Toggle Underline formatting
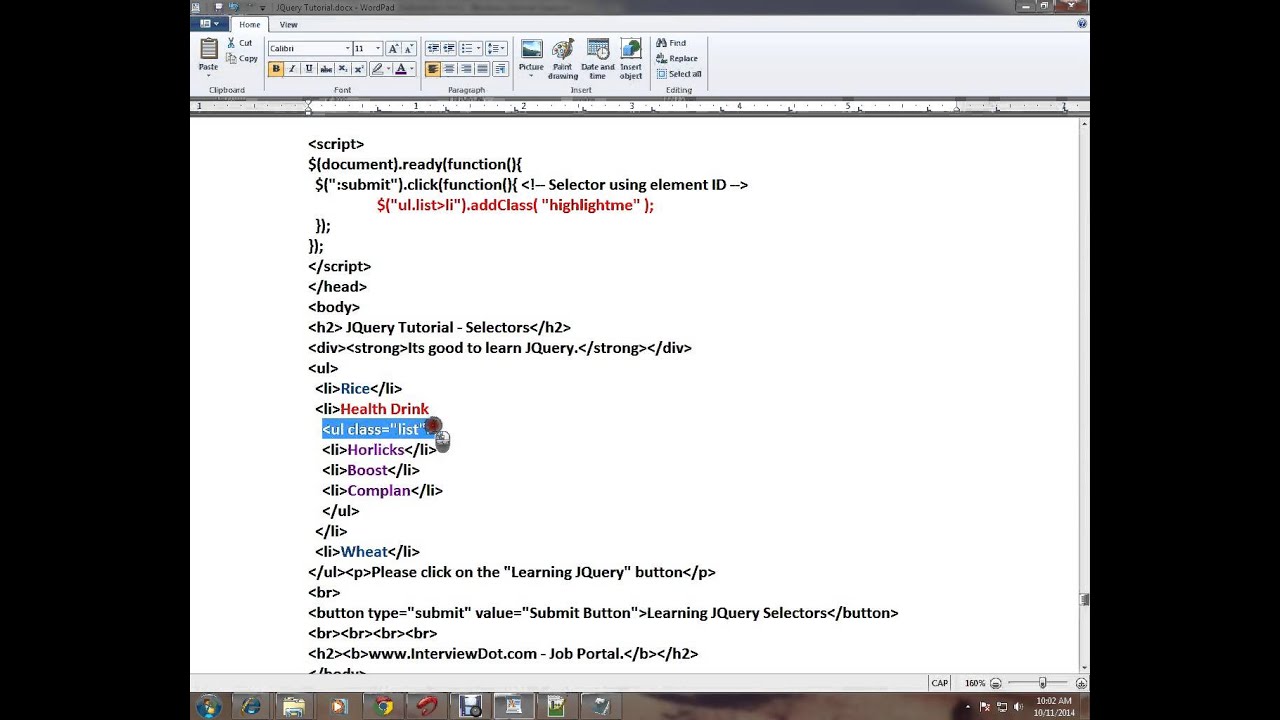1280x720 pixels. [x=308, y=69]
